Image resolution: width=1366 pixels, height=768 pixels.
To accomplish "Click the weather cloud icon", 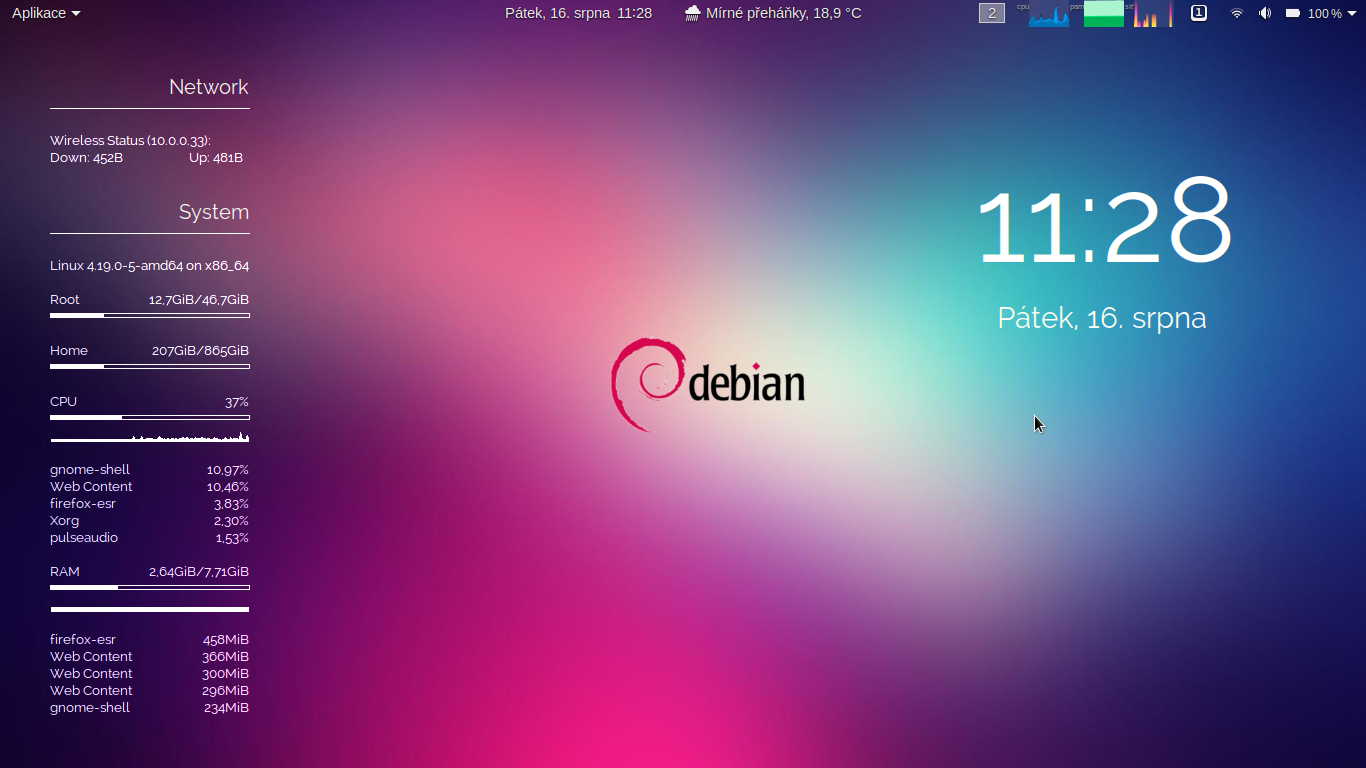I will click(692, 13).
